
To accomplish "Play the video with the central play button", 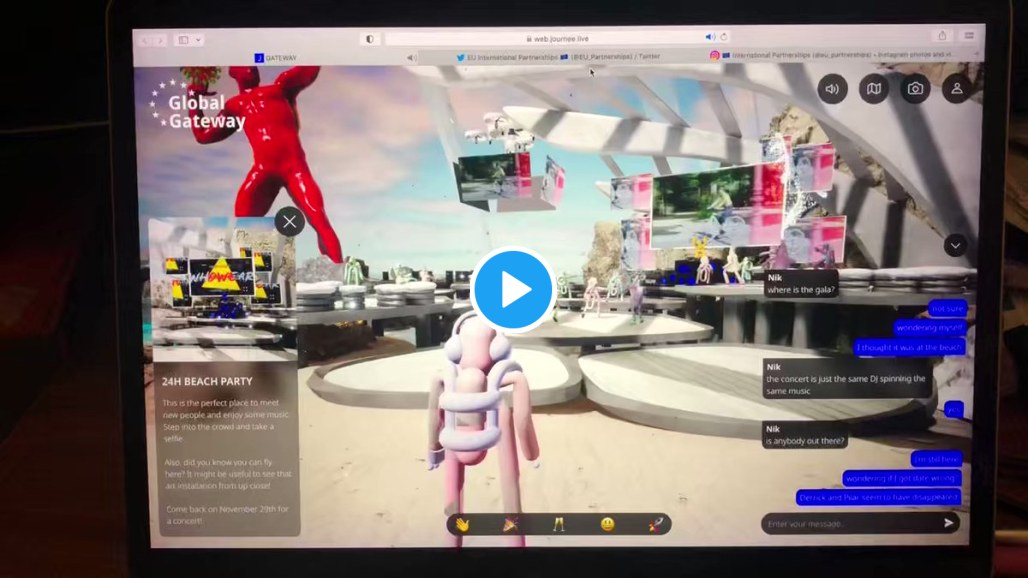I will (x=513, y=289).
